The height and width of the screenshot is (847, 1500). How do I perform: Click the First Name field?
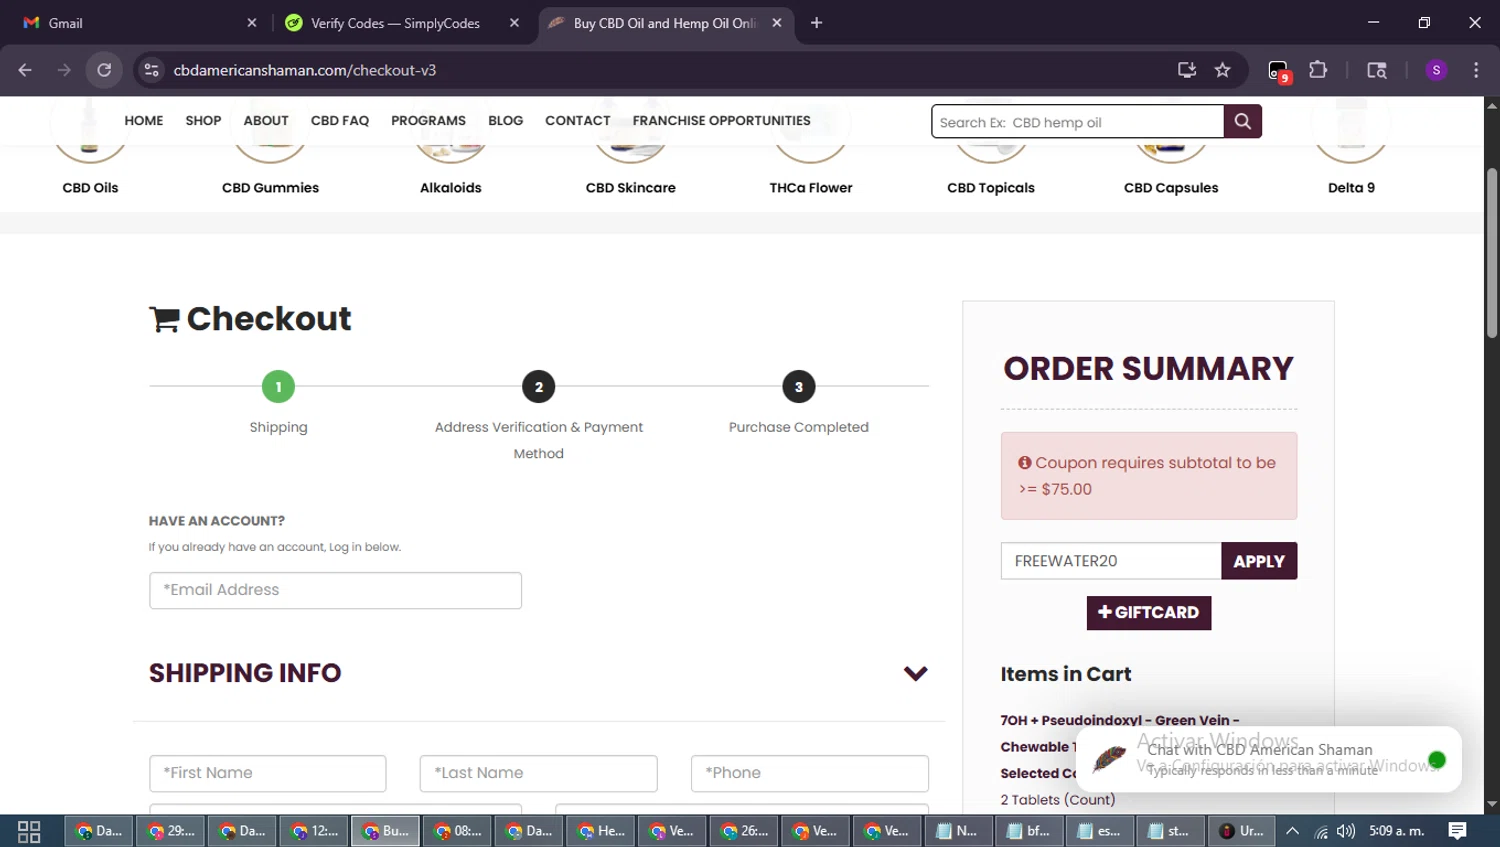tap(268, 773)
